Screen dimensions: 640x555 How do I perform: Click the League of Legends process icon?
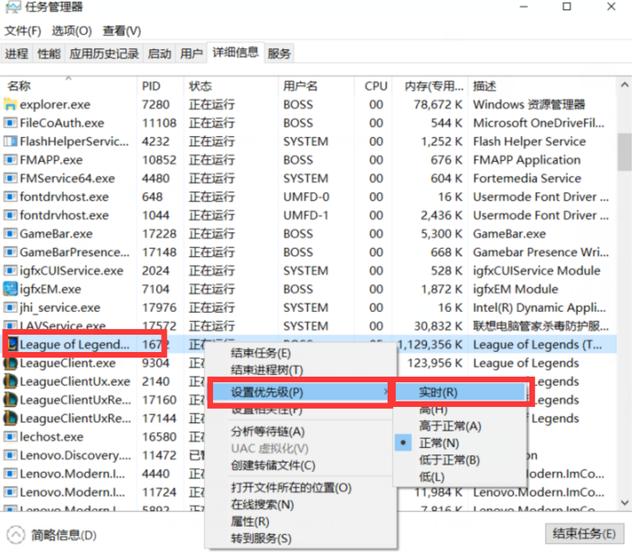11,345
